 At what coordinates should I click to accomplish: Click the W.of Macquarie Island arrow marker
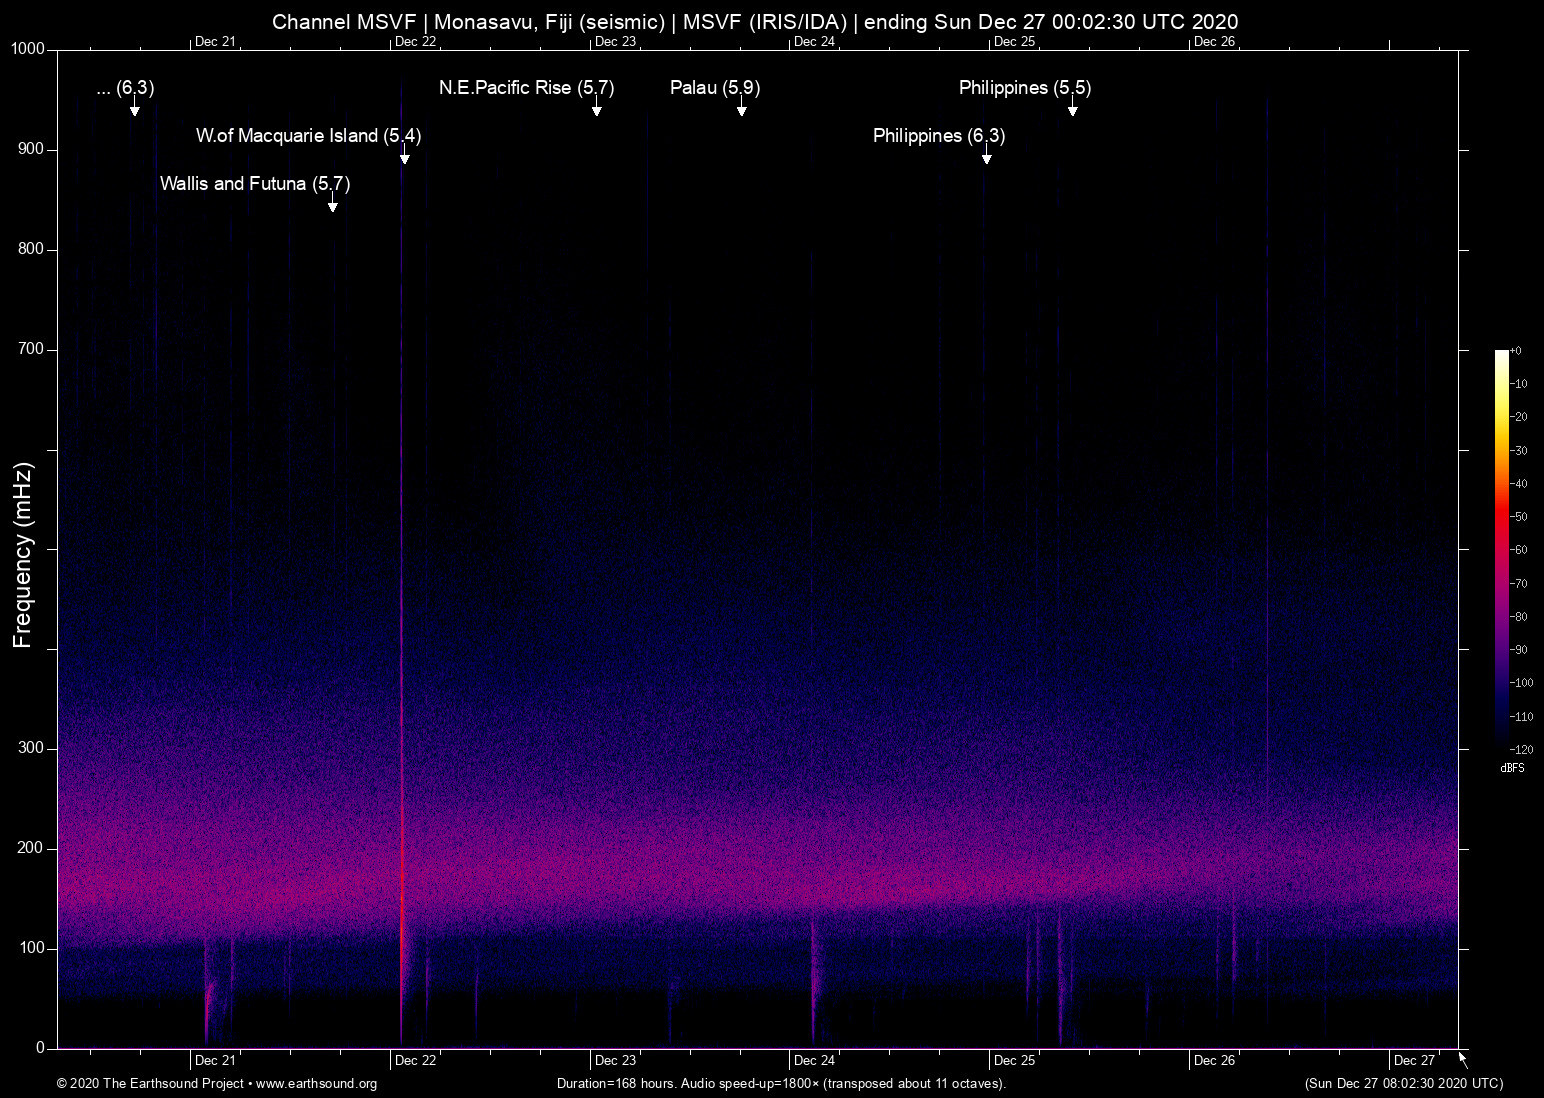(x=404, y=158)
